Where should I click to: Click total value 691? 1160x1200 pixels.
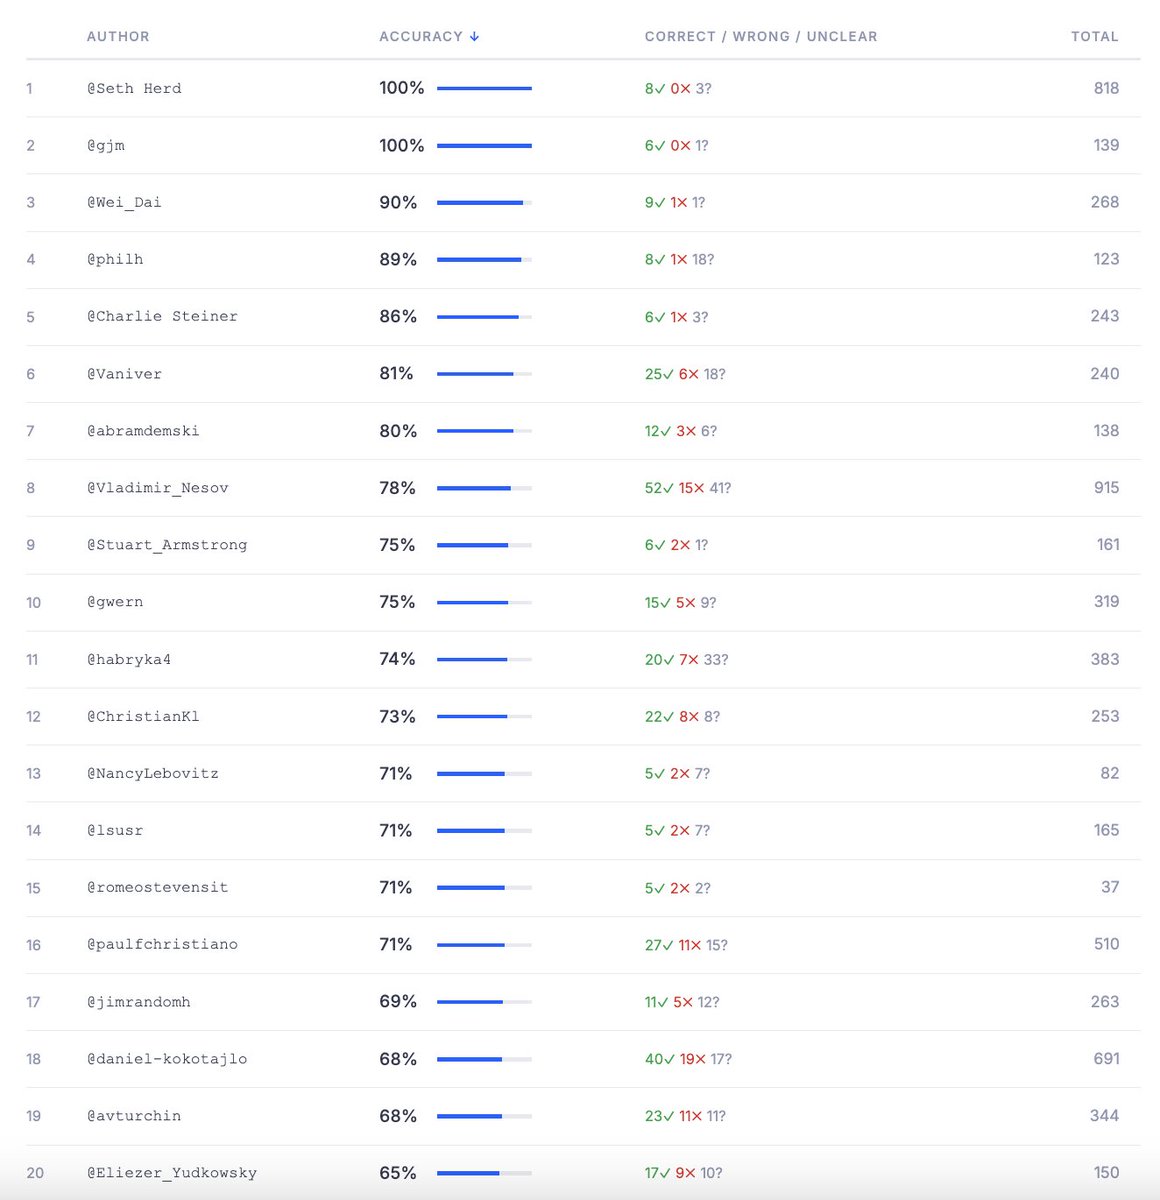1106,1059
